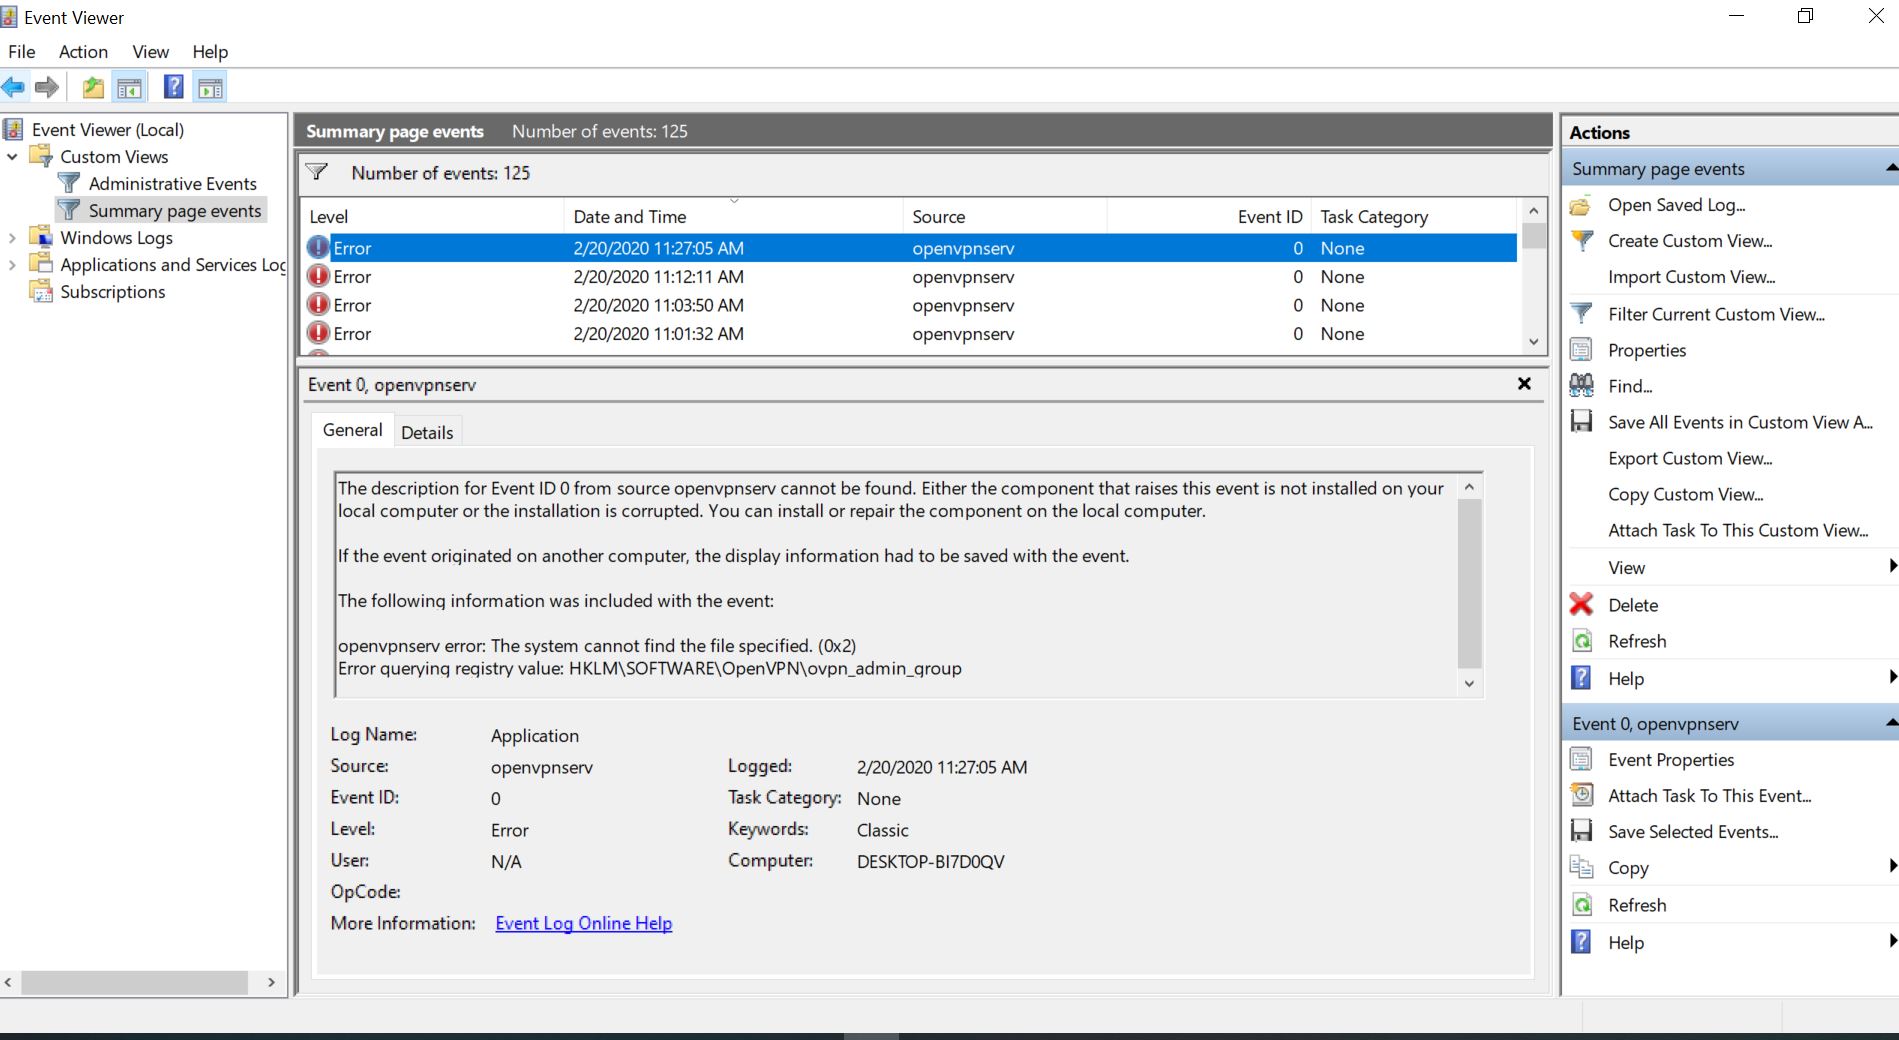Open the Event Log Online Help link

coord(583,923)
